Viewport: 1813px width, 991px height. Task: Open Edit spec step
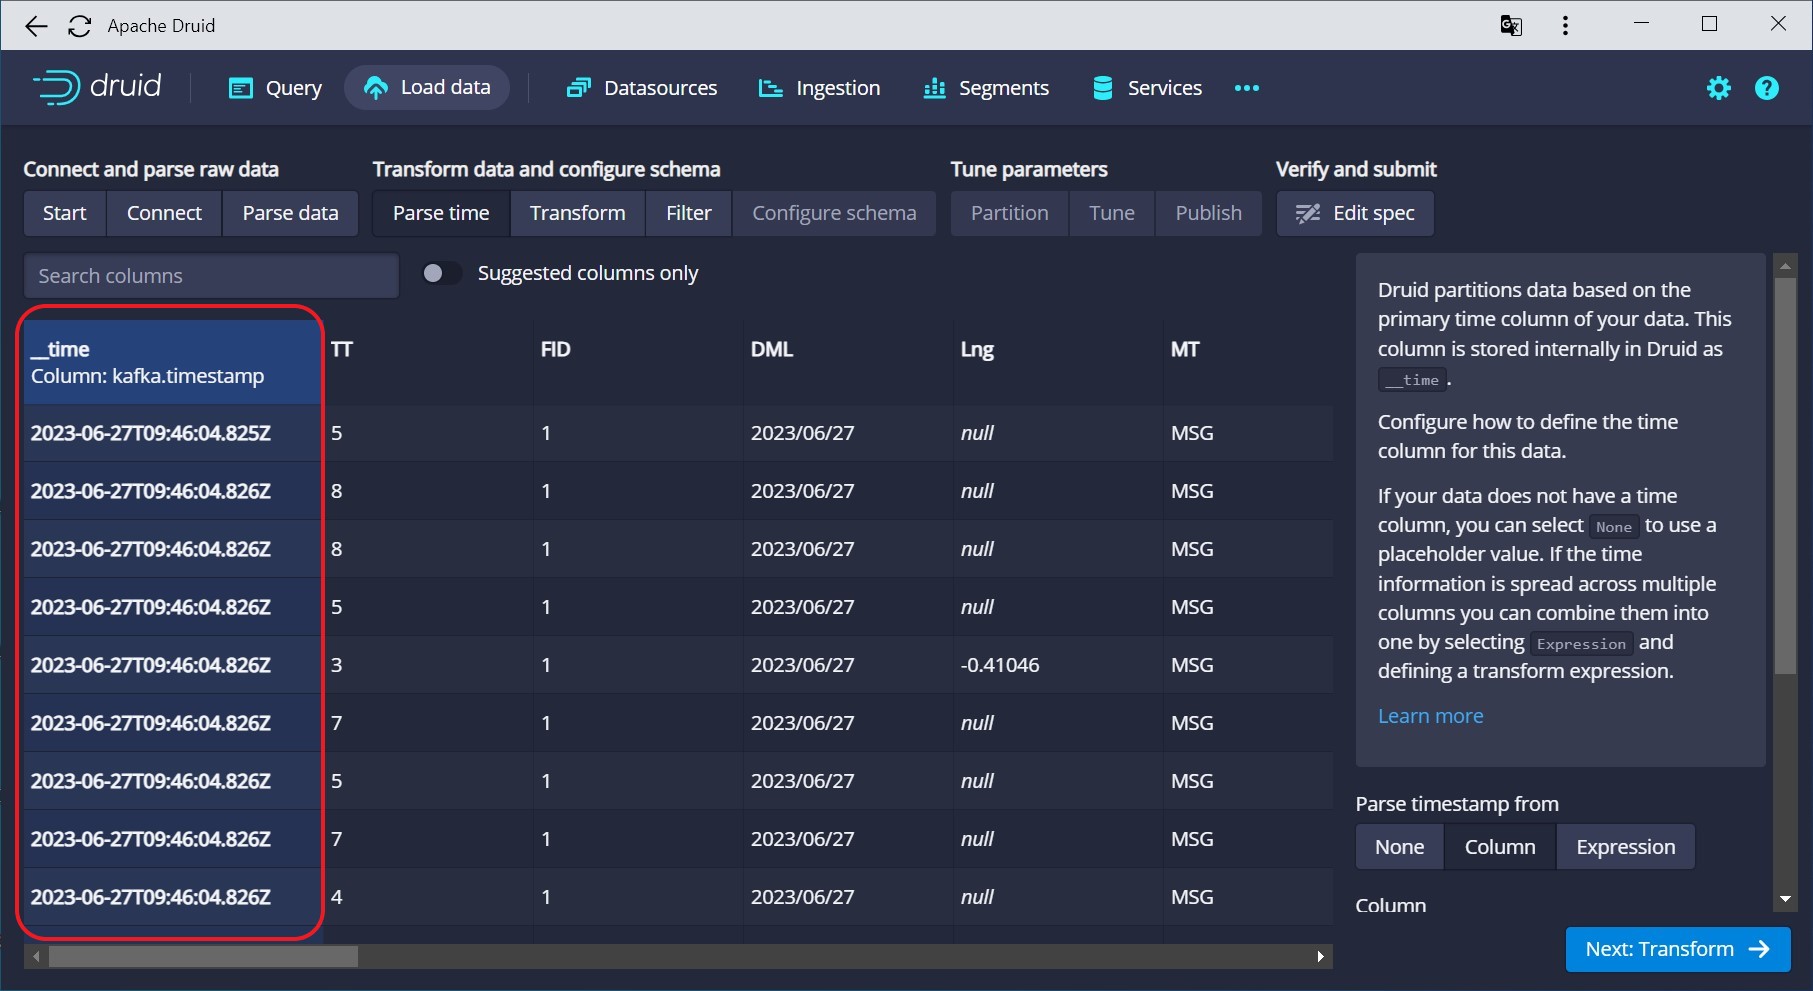[x=1355, y=213]
